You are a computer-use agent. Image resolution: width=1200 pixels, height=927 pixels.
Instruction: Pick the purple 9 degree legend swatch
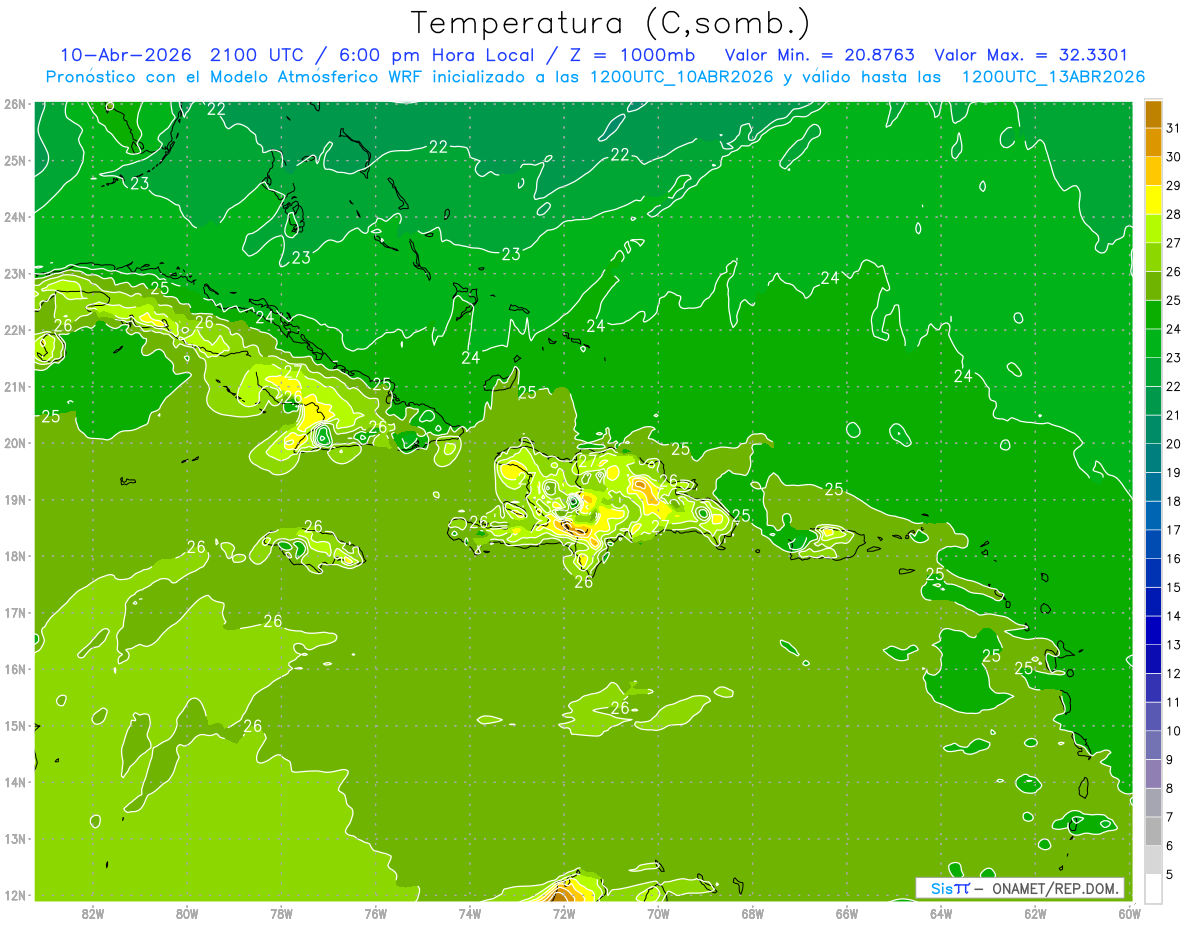(x=1153, y=745)
